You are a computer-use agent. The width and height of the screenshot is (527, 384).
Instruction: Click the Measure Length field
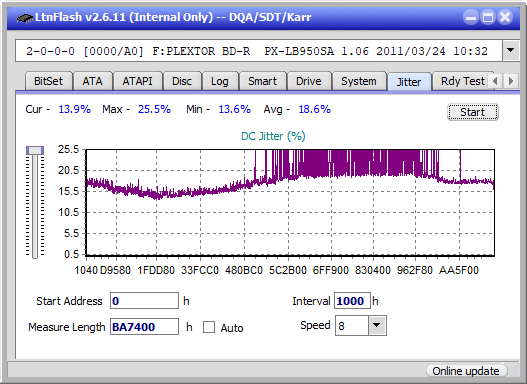pyautogui.click(x=144, y=327)
